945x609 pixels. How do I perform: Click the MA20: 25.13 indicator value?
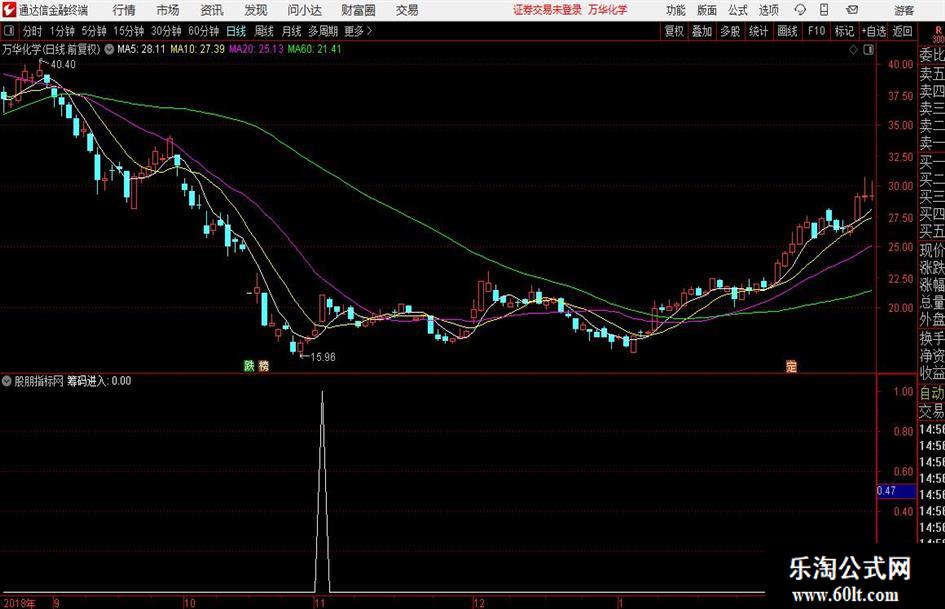pos(256,49)
